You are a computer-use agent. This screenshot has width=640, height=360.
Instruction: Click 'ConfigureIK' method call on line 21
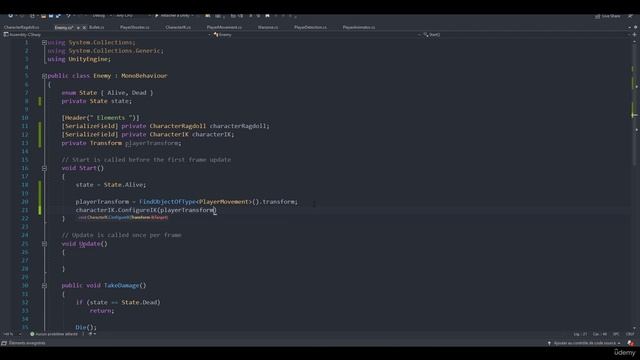pos(137,210)
